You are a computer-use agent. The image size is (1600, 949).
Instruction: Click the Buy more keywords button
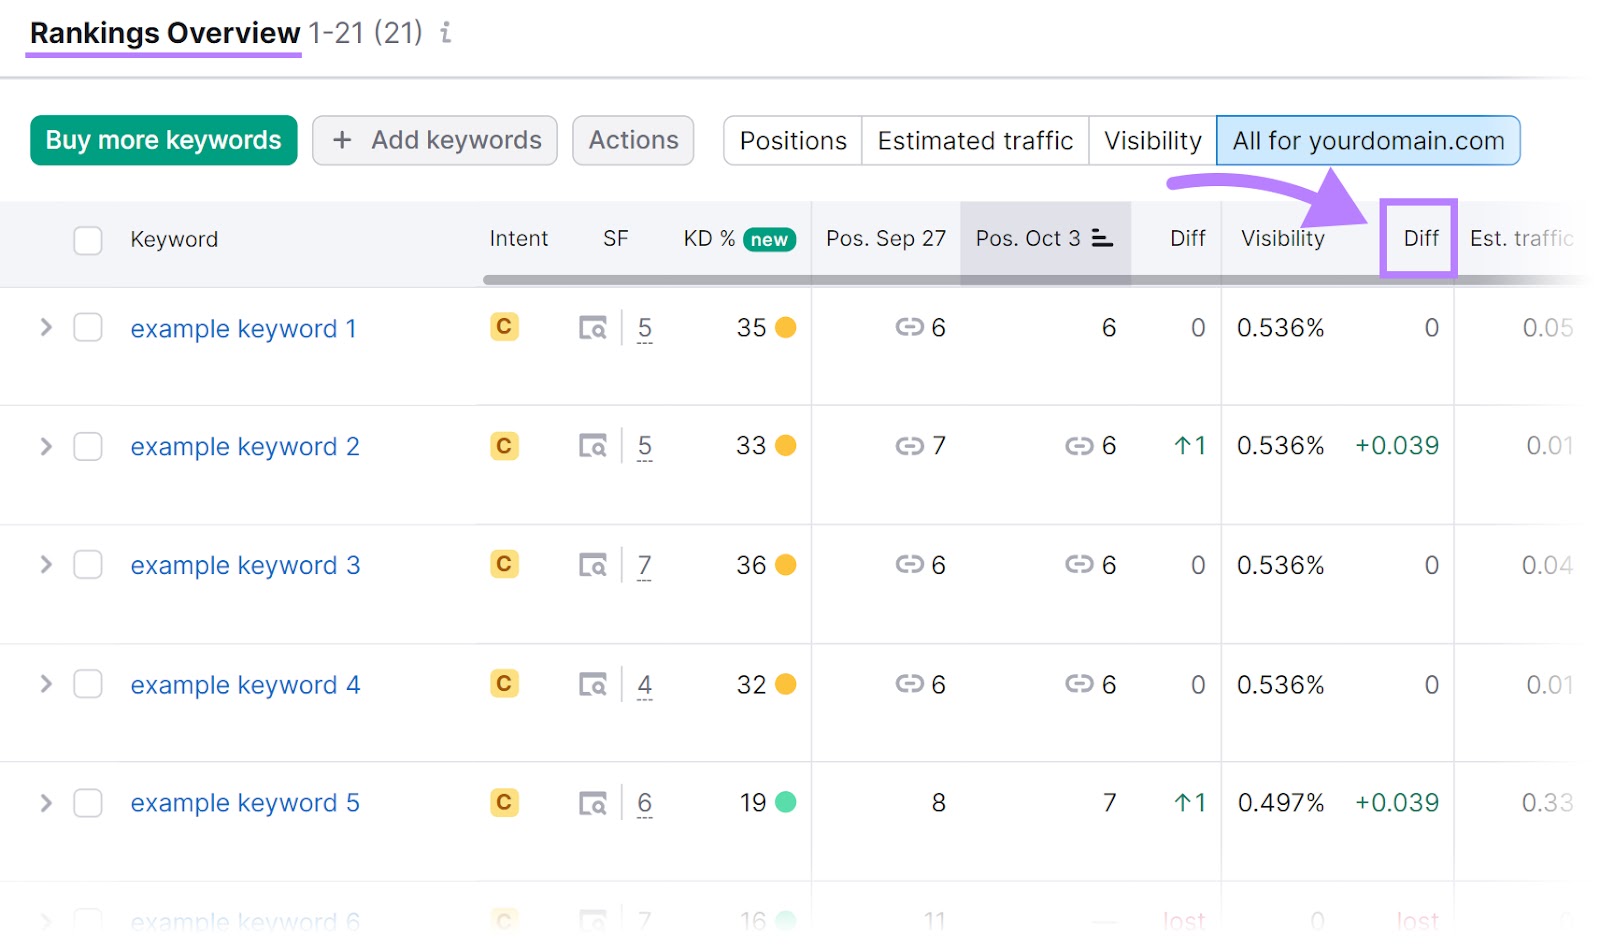tap(163, 140)
